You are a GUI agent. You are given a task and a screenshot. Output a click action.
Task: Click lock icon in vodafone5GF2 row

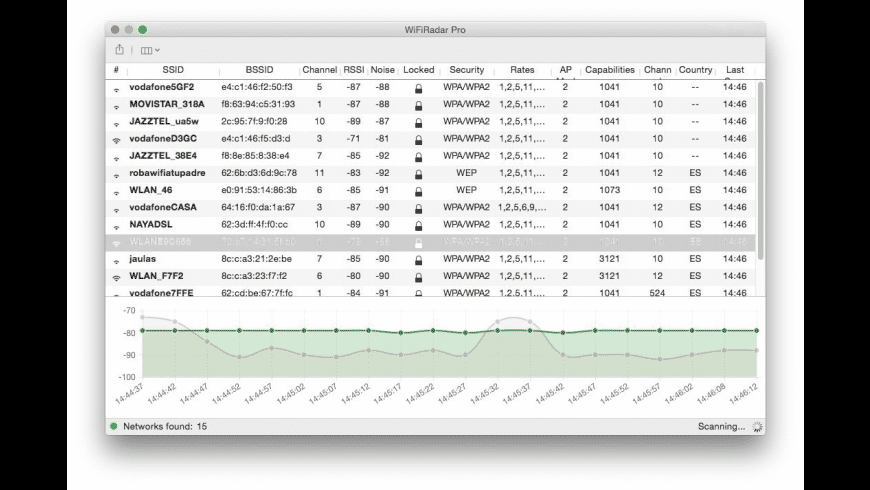(x=418, y=88)
